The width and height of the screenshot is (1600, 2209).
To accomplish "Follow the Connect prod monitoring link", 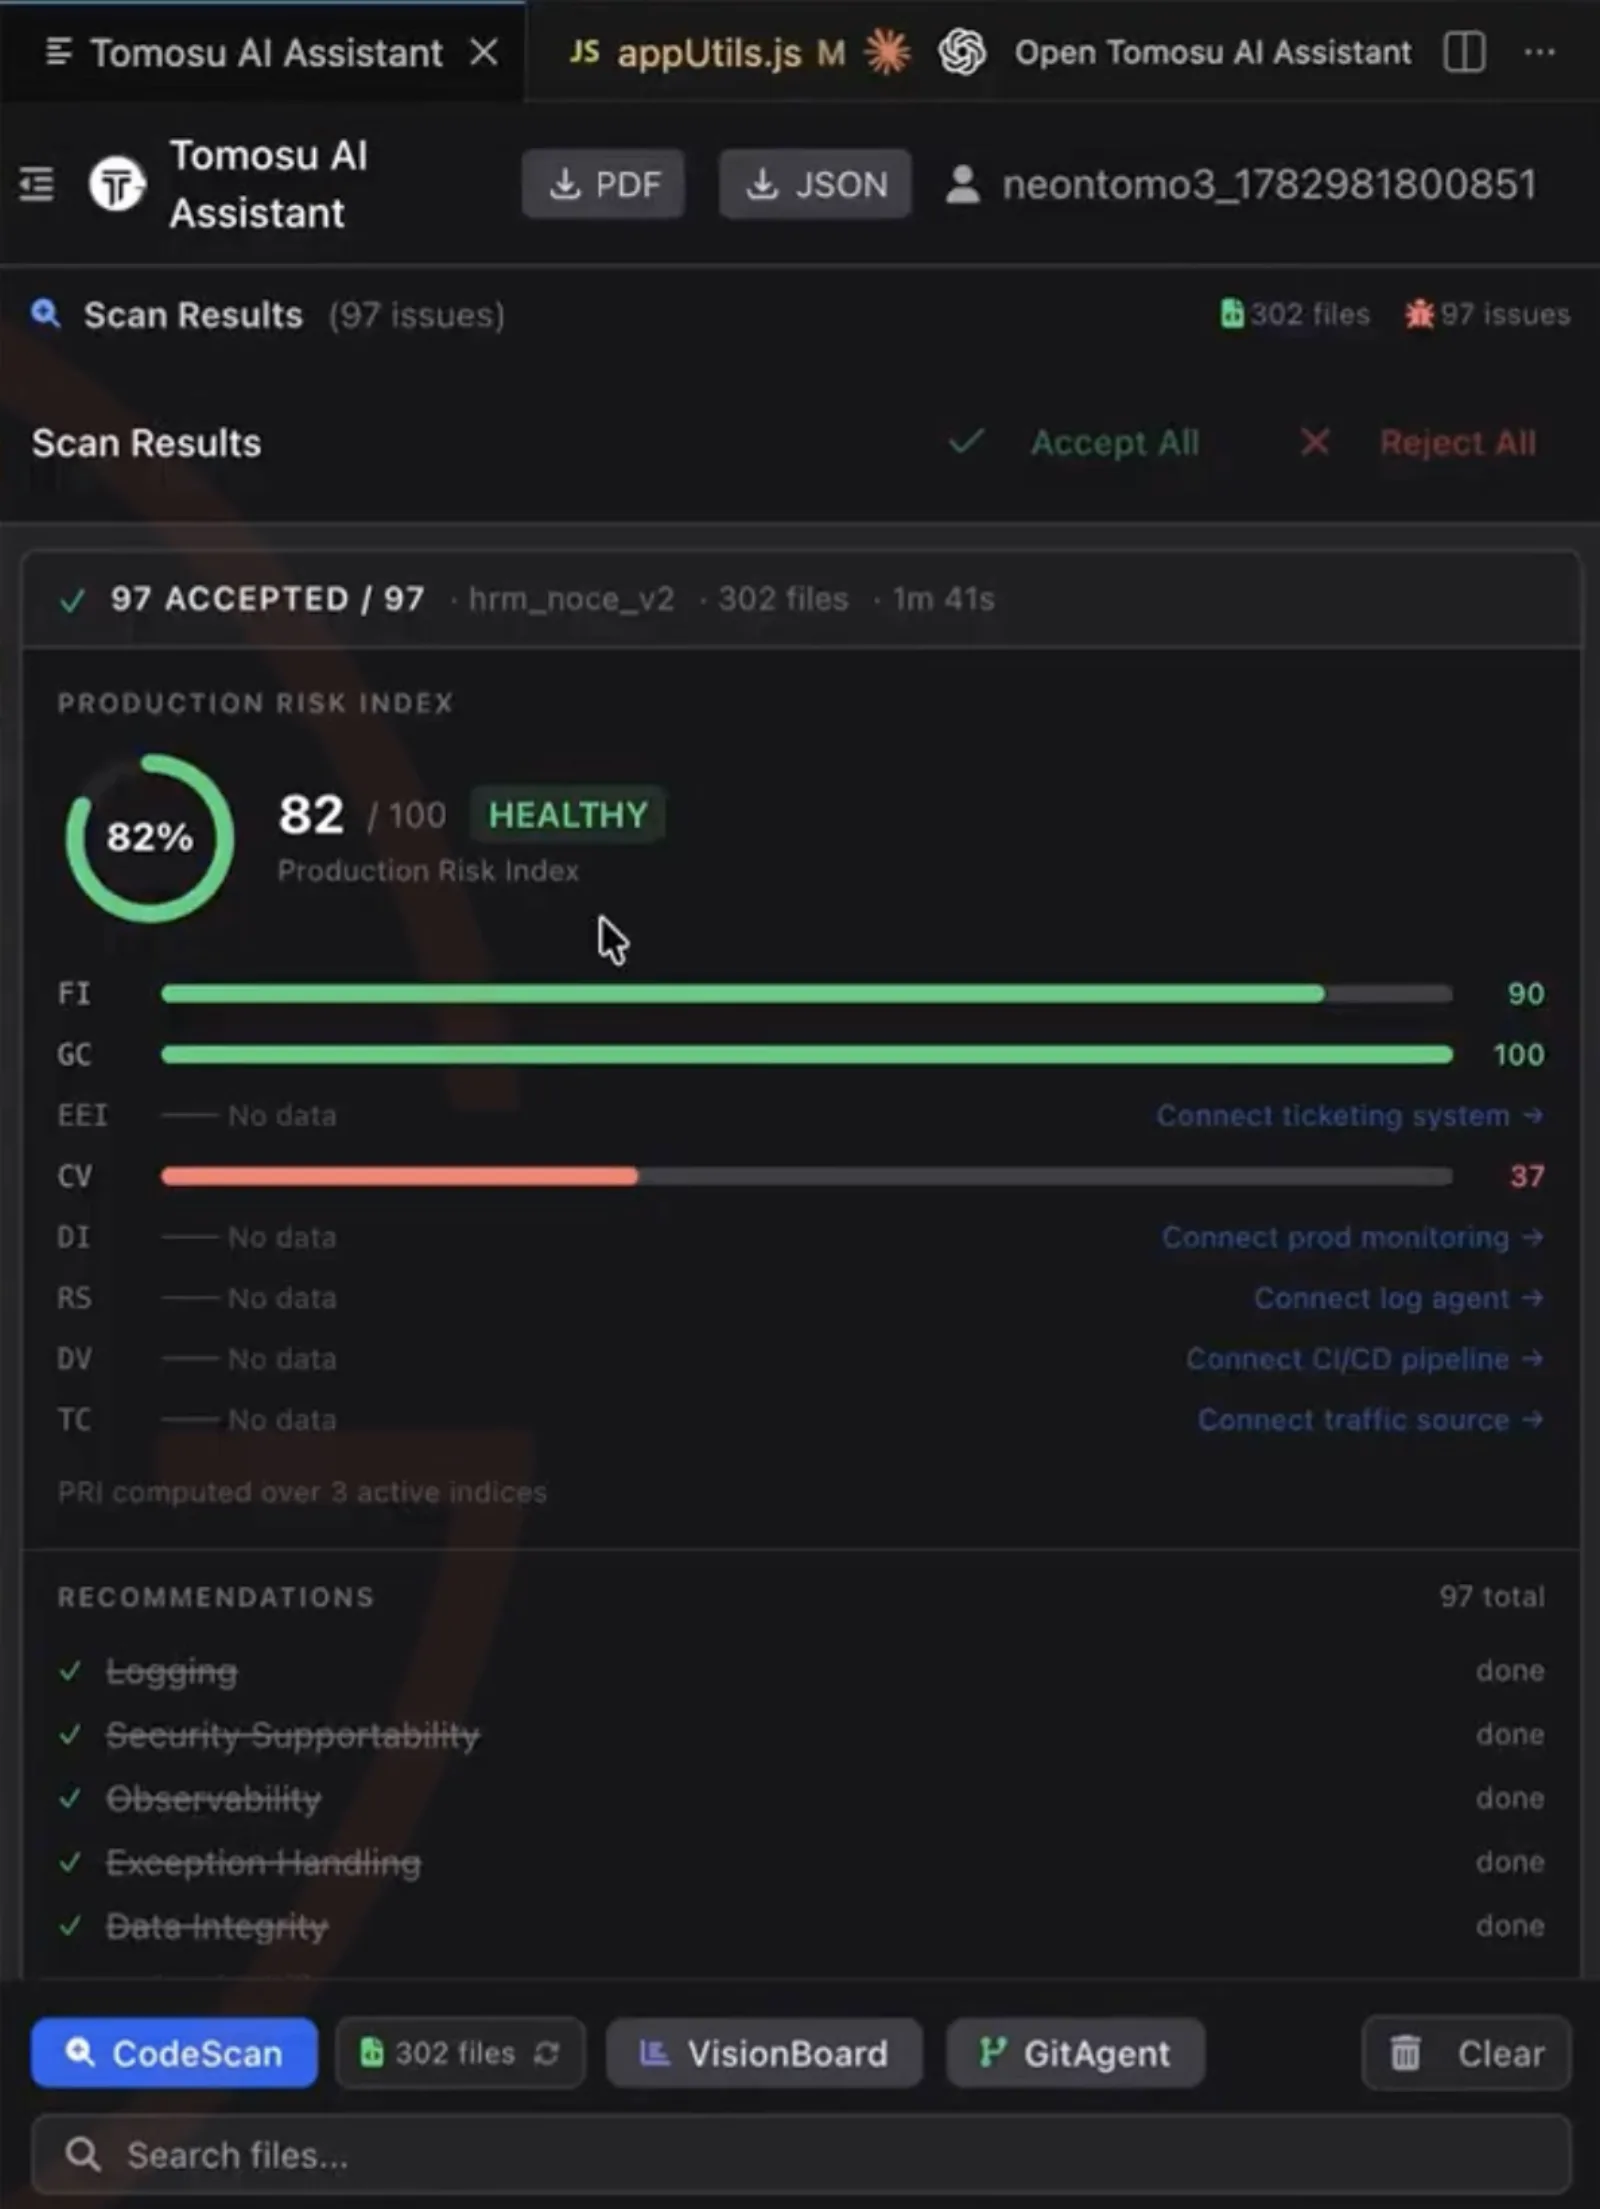I will click(1352, 1237).
